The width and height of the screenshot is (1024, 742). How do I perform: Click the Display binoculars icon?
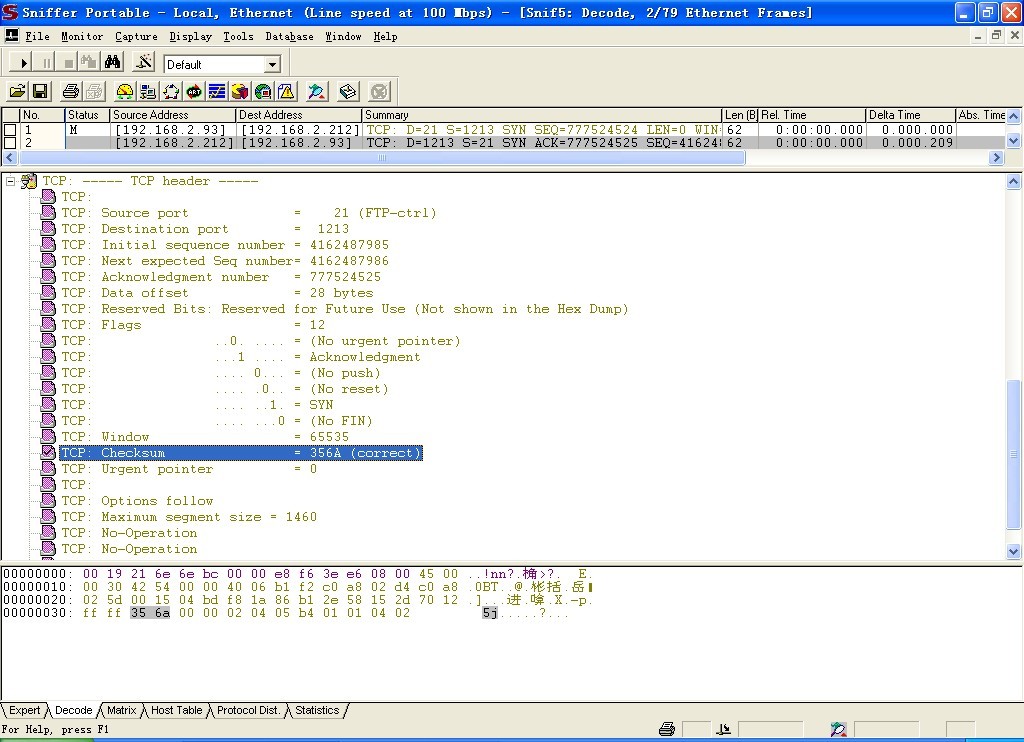tap(112, 63)
